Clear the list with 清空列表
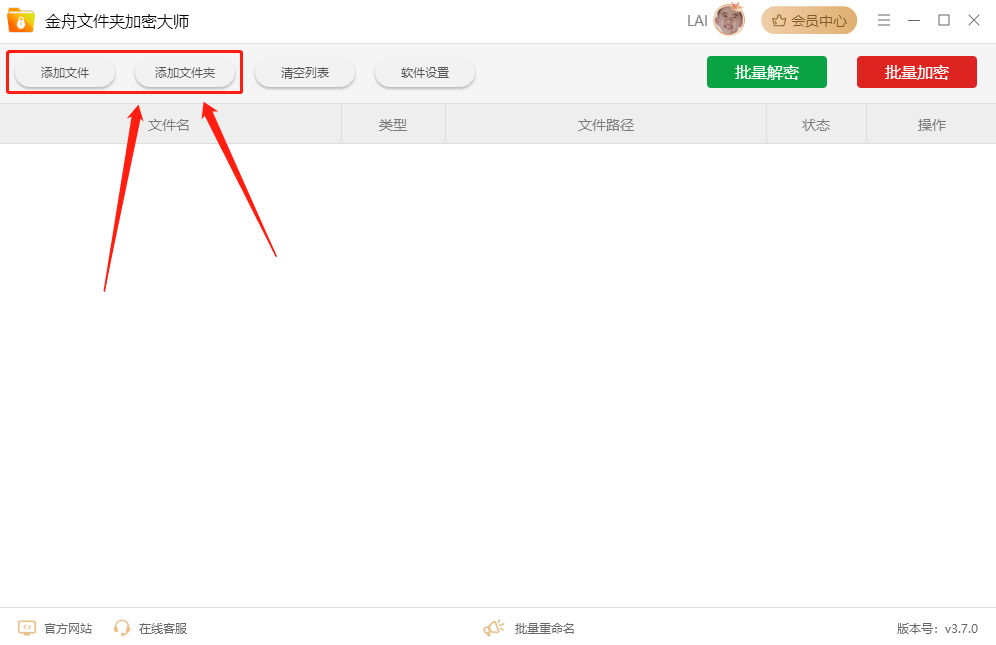The width and height of the screenshot is (996, 645). (305, 72)
